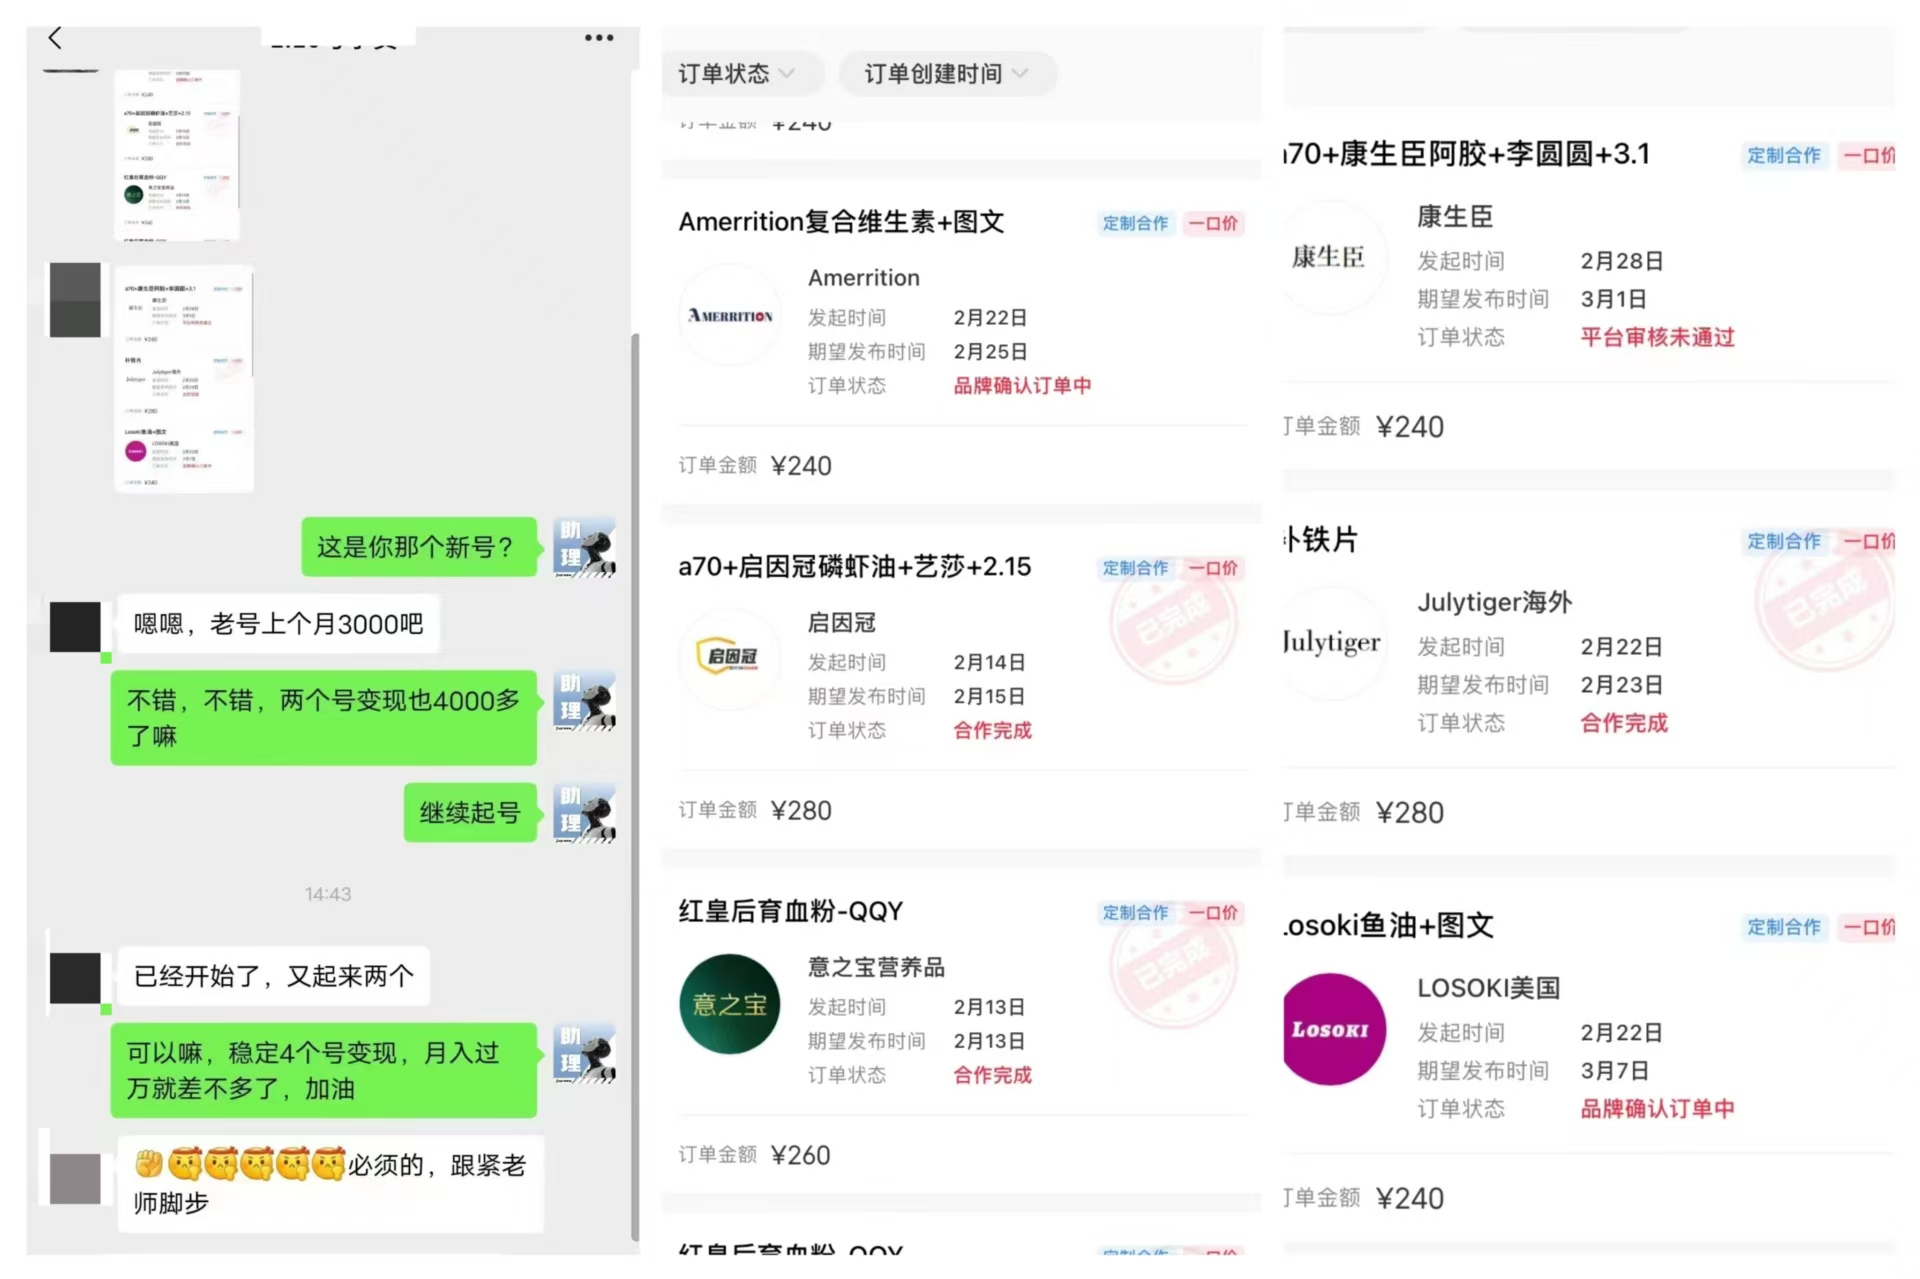Select message 继续起号

[x=470, y=813]
